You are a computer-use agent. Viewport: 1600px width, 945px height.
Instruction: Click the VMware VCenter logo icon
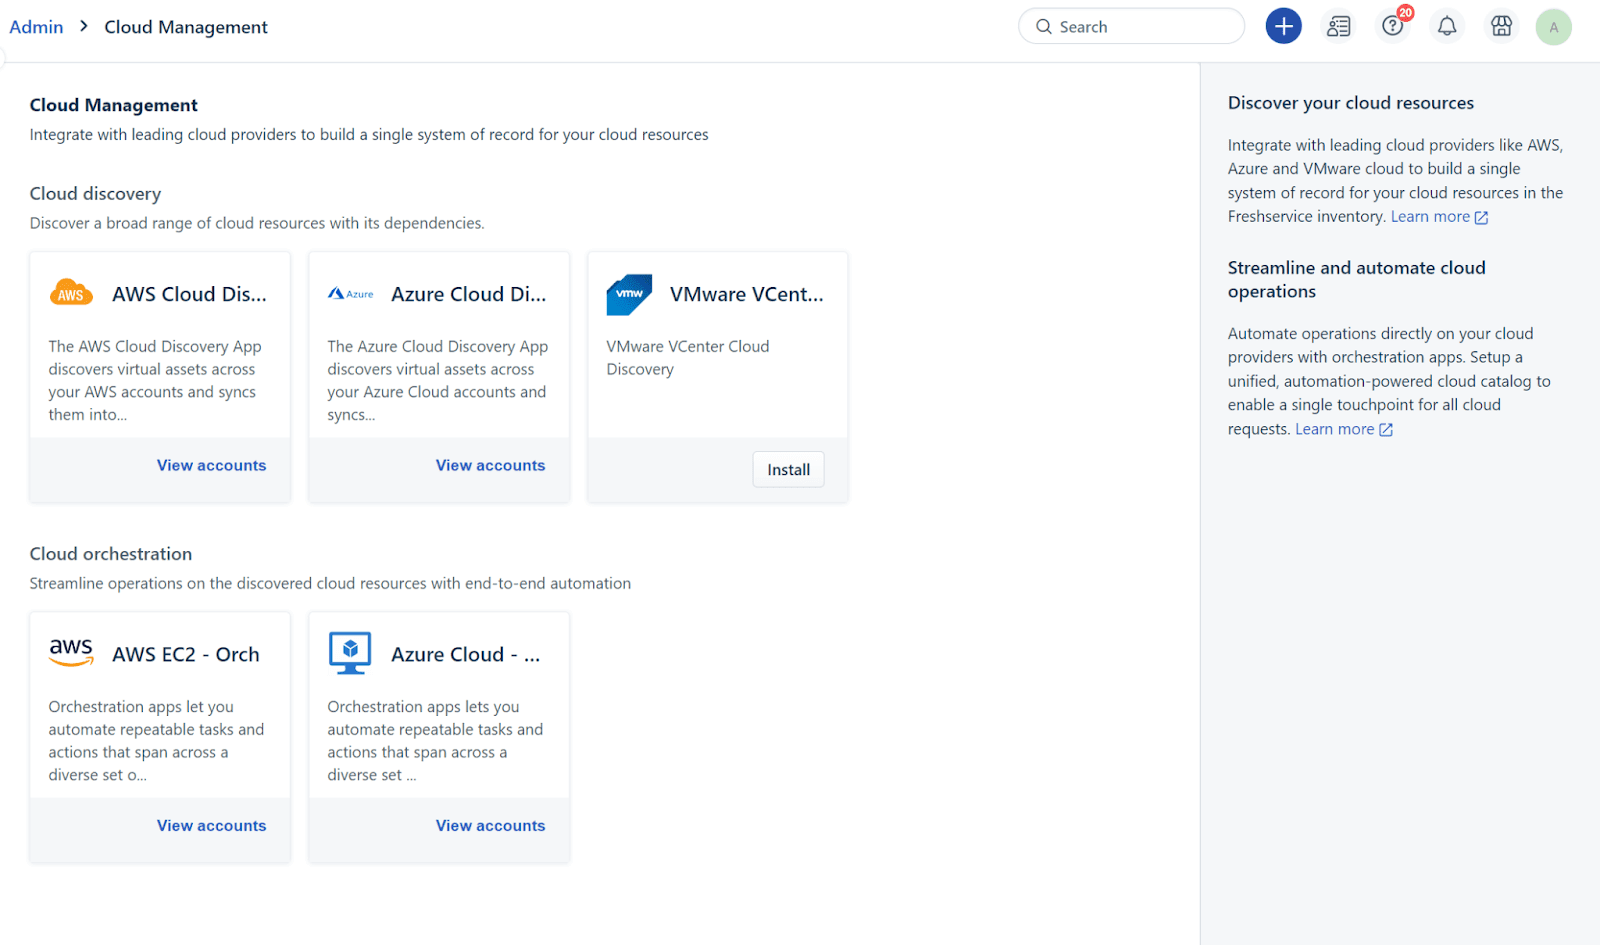[x=629, y=294]
